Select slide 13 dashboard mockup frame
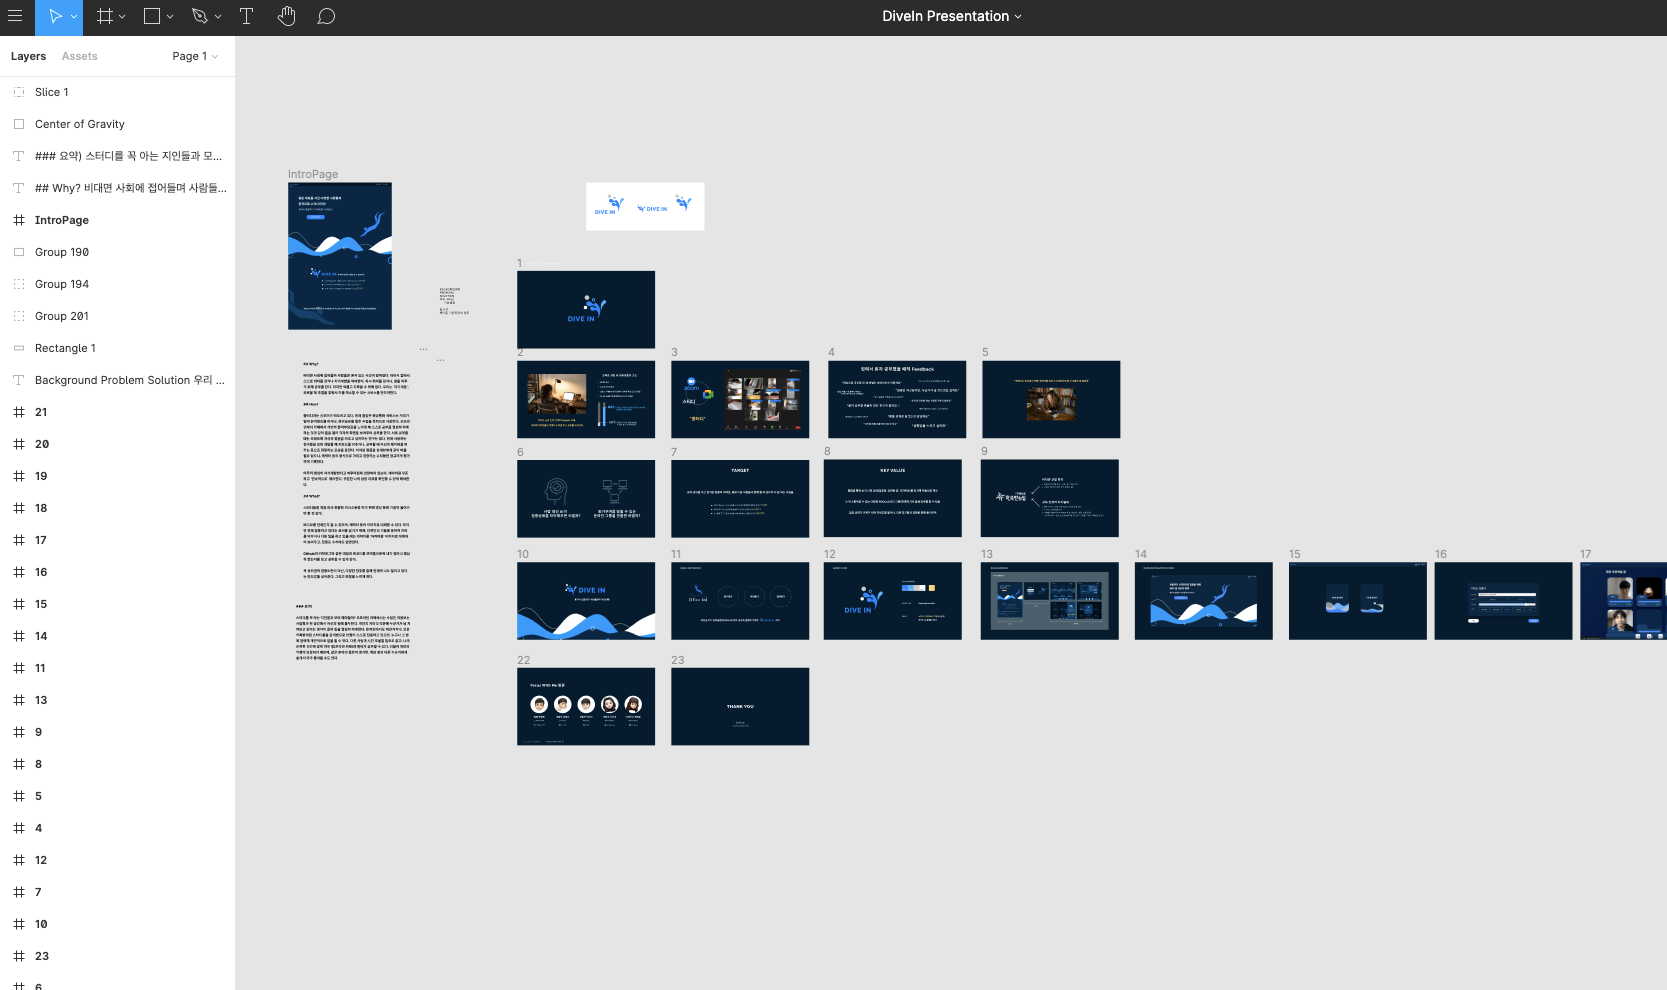 point(1050,600)
